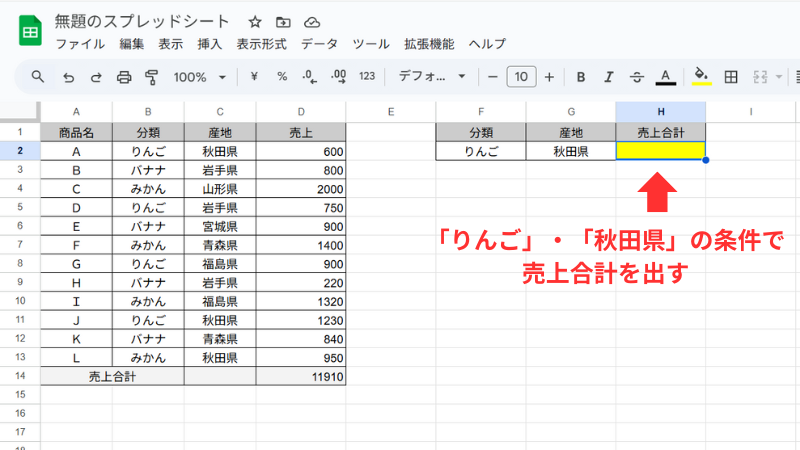The width and height of the screenshot is (800, 450).
Task: Click 秋田県 in cell G2
Action: [x=571, y=151]
